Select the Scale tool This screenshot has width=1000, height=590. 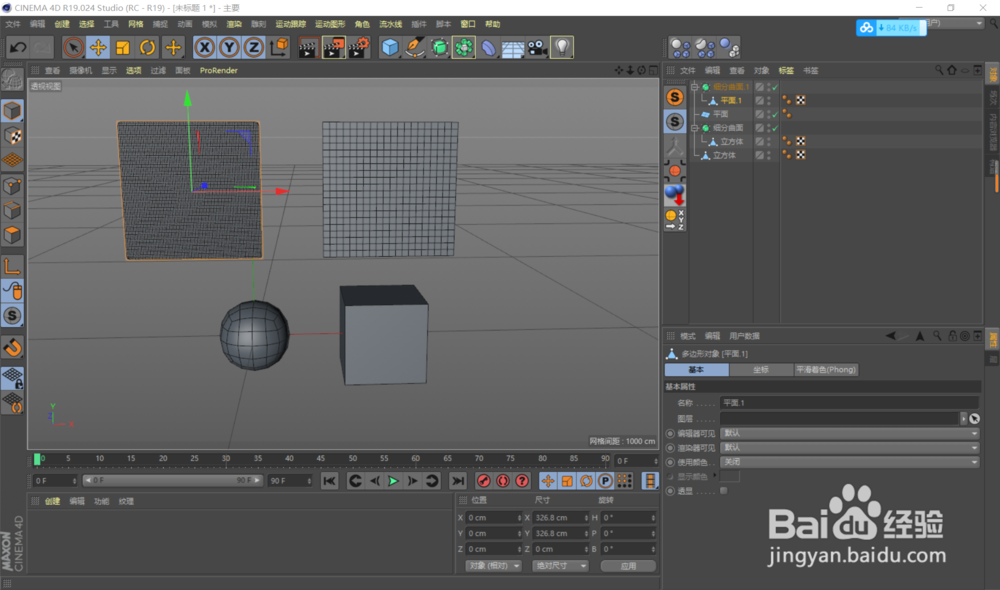pyautogui.click(x=120, y=47)
